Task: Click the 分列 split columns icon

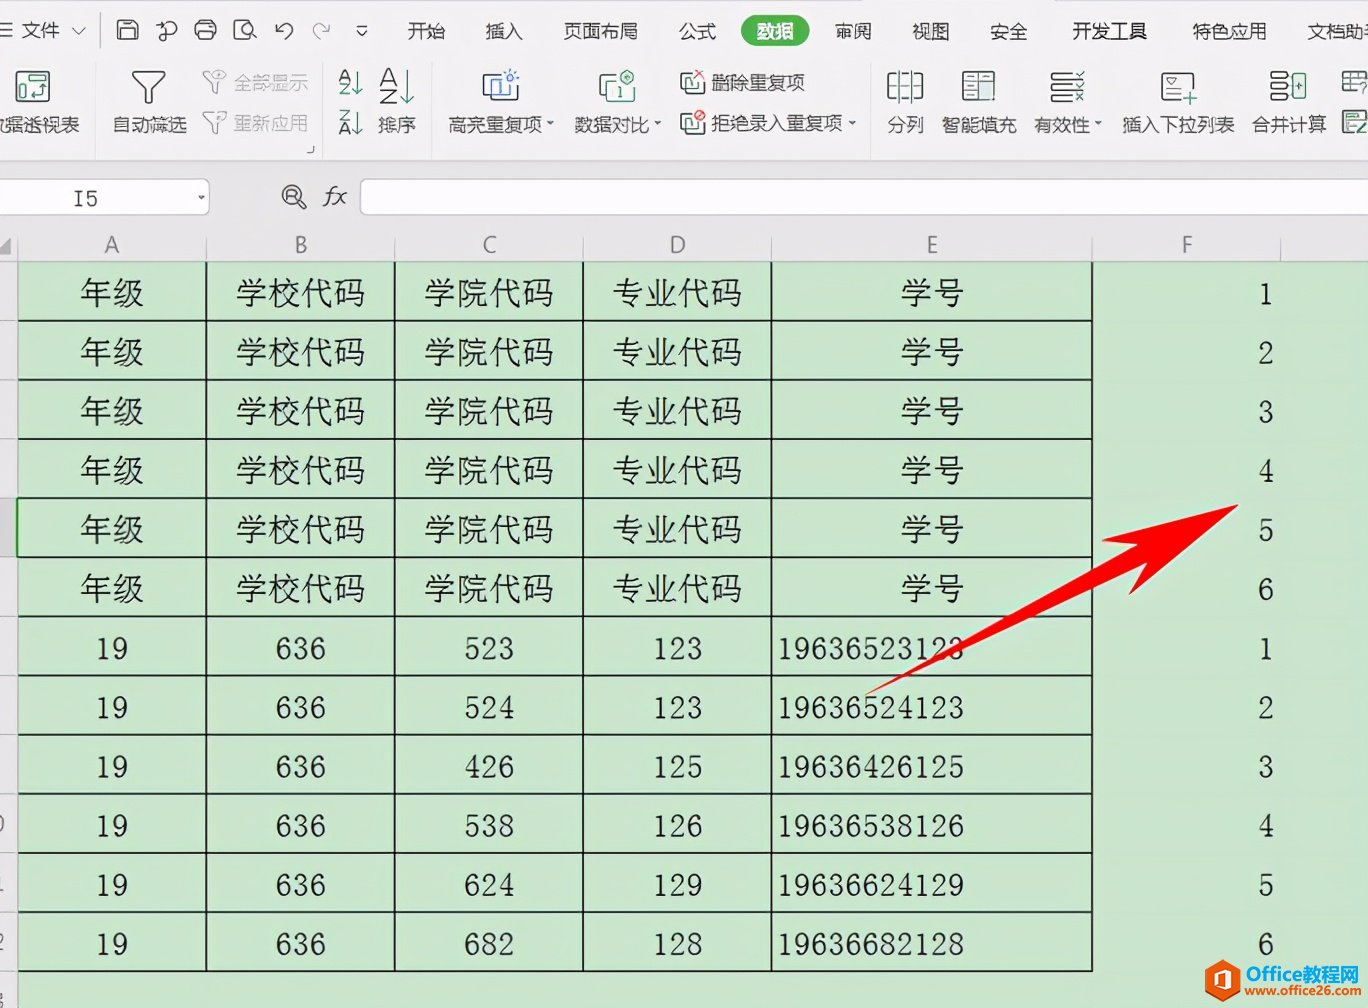Action: (x=905, y=87)
